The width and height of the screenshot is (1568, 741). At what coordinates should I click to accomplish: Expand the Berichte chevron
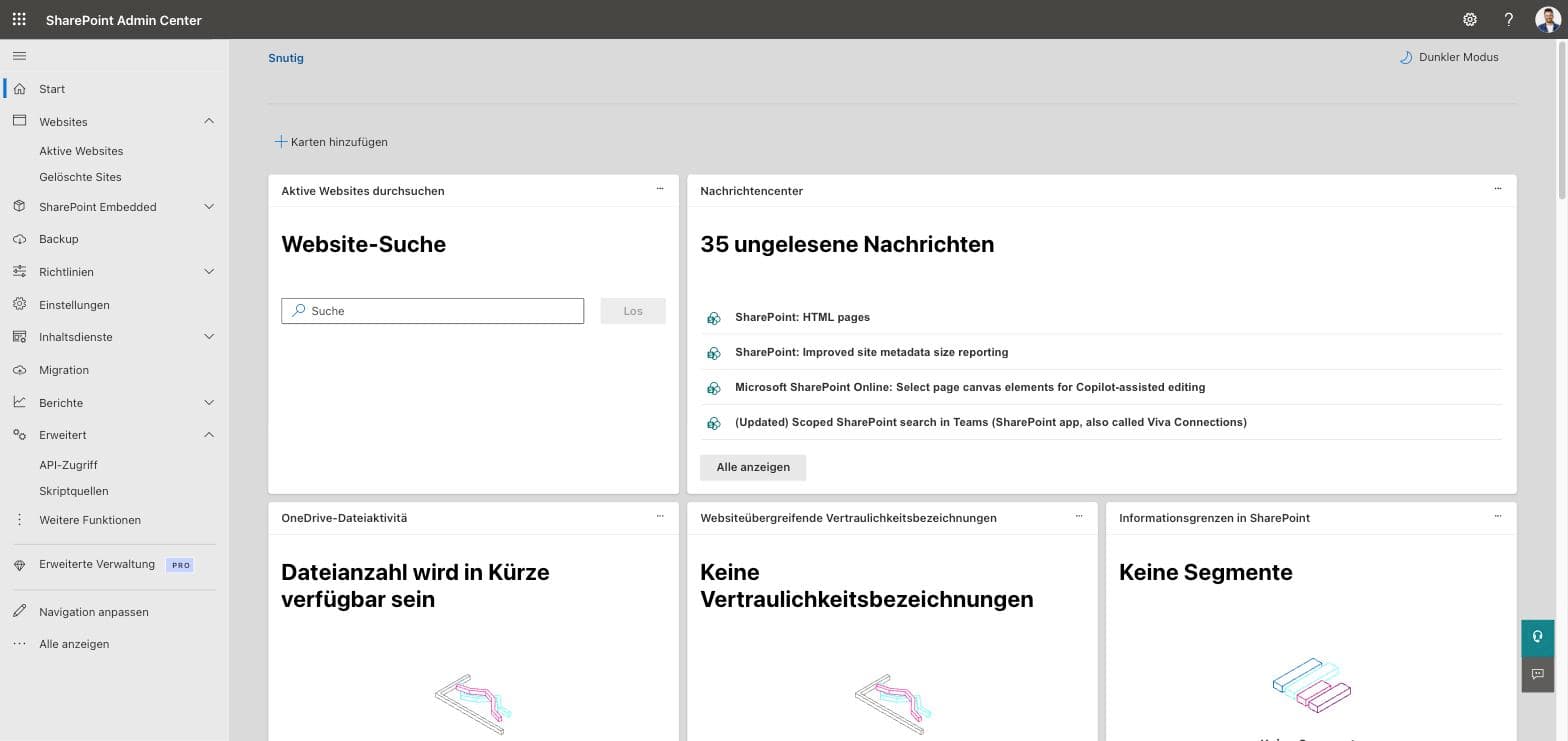click(x=209, y=402)
